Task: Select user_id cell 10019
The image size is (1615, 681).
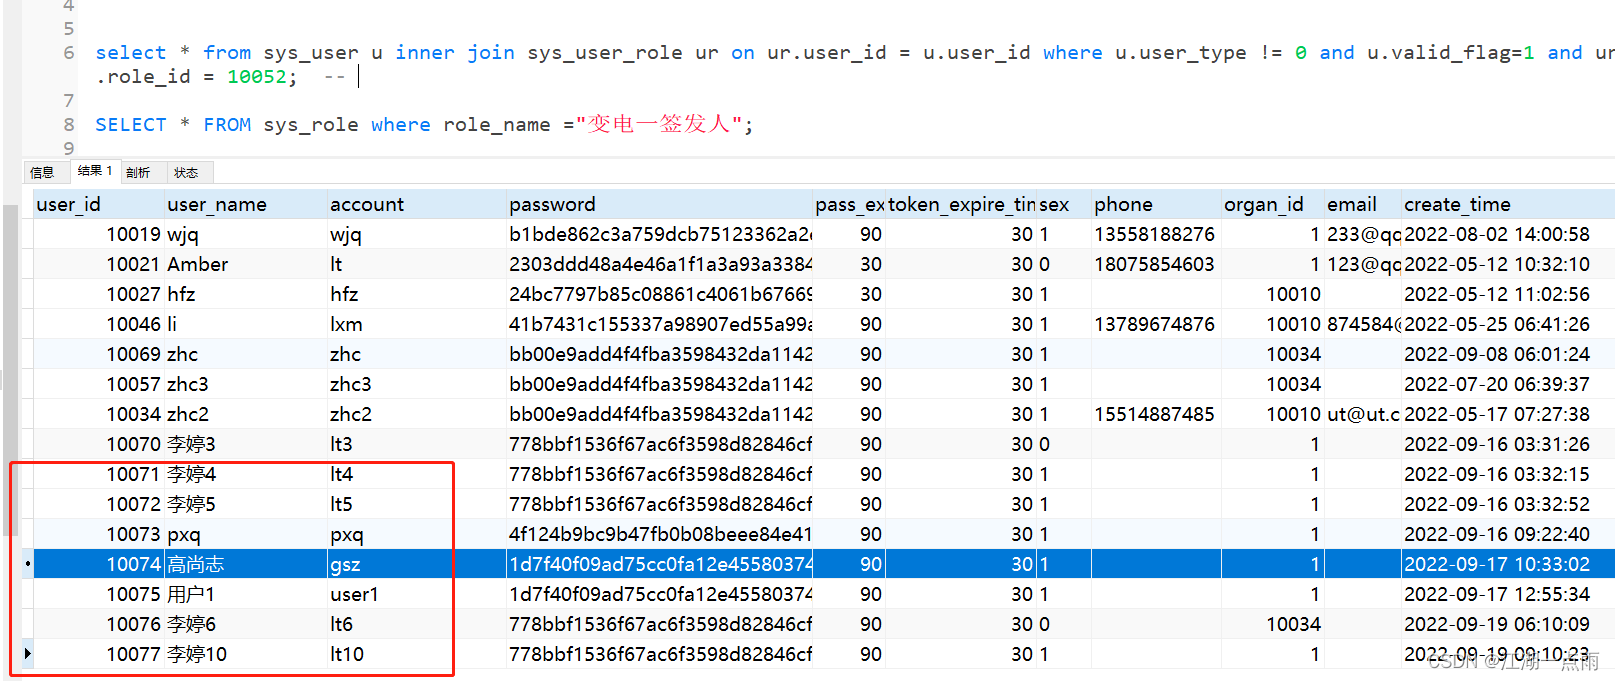Action: coord(98,234)
